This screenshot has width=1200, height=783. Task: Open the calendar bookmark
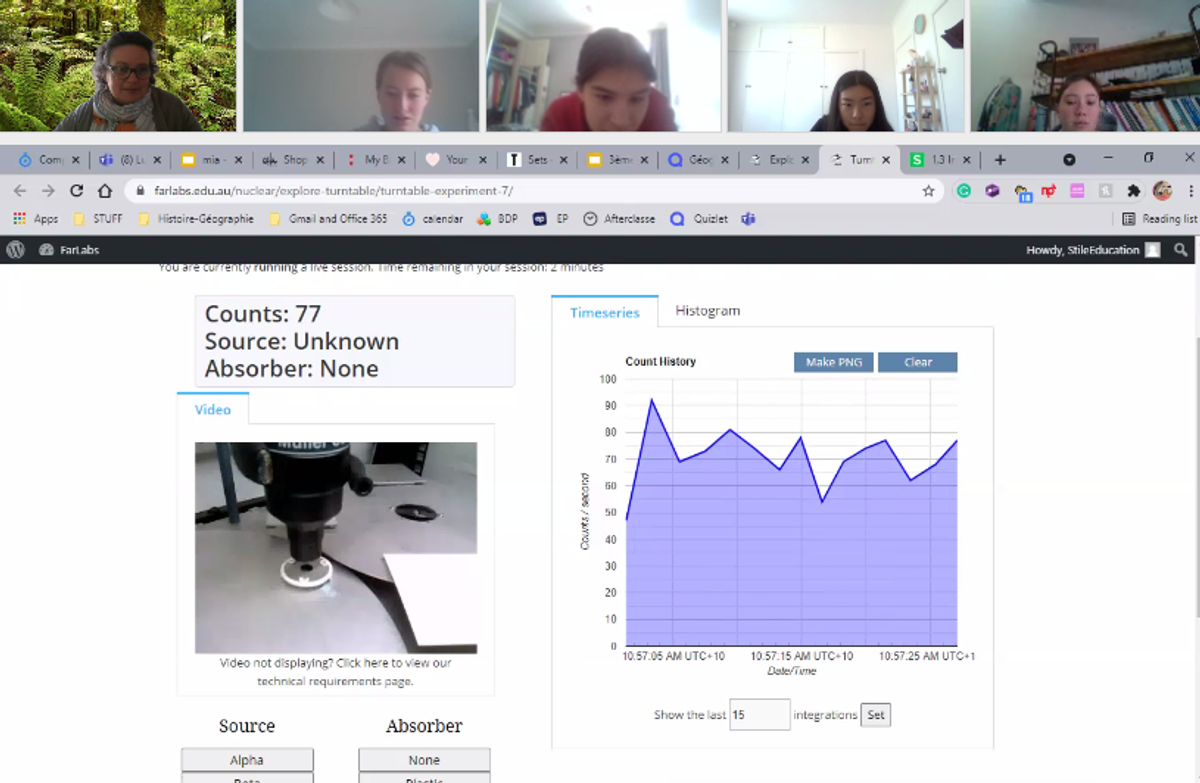432,219
